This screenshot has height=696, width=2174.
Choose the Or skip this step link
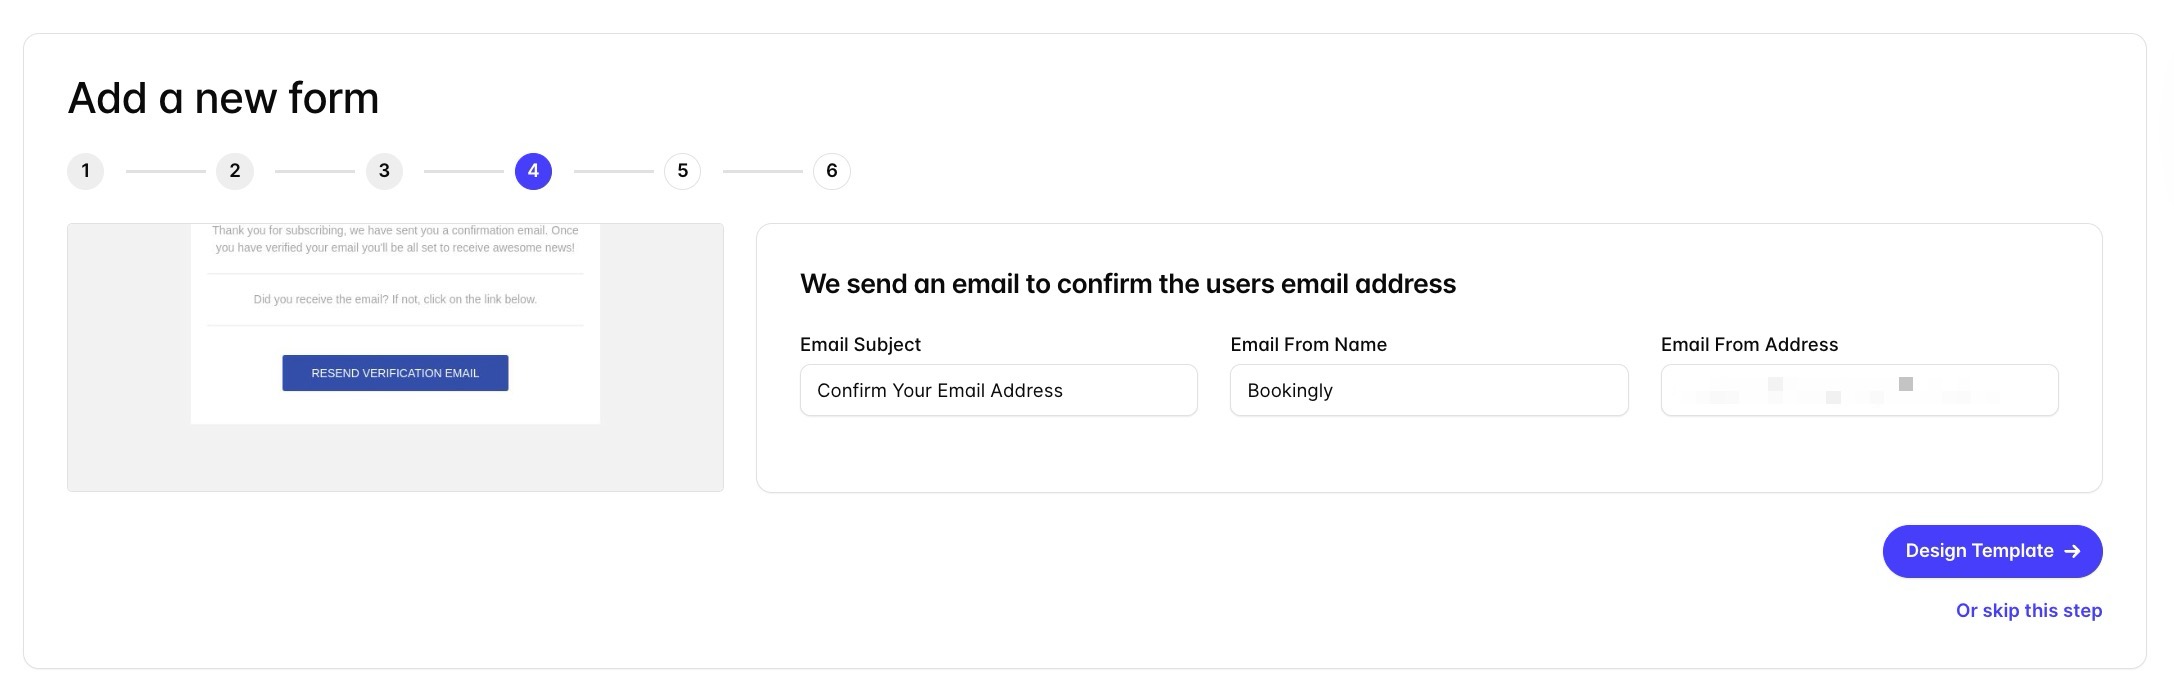(2029, 610)
